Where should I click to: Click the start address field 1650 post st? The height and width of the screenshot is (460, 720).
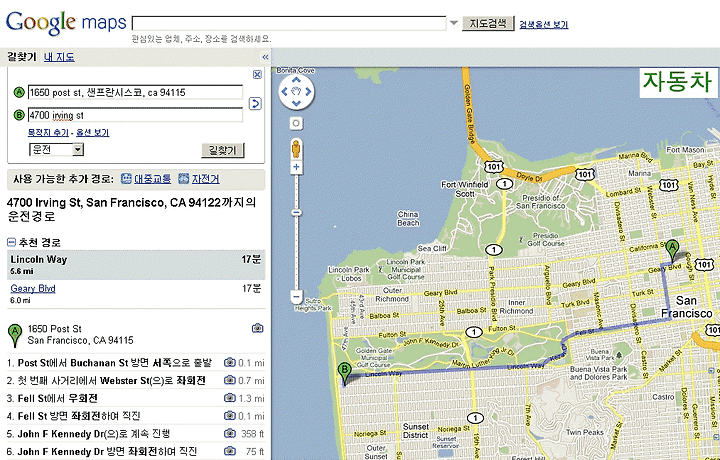[135, 92]
